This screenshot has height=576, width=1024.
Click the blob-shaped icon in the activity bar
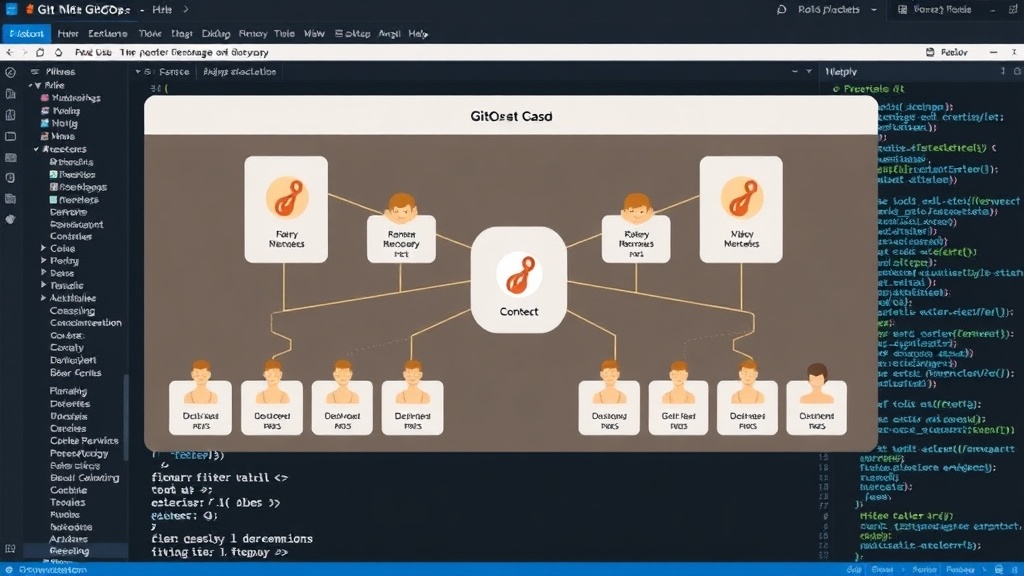click(x=10, y=219)
